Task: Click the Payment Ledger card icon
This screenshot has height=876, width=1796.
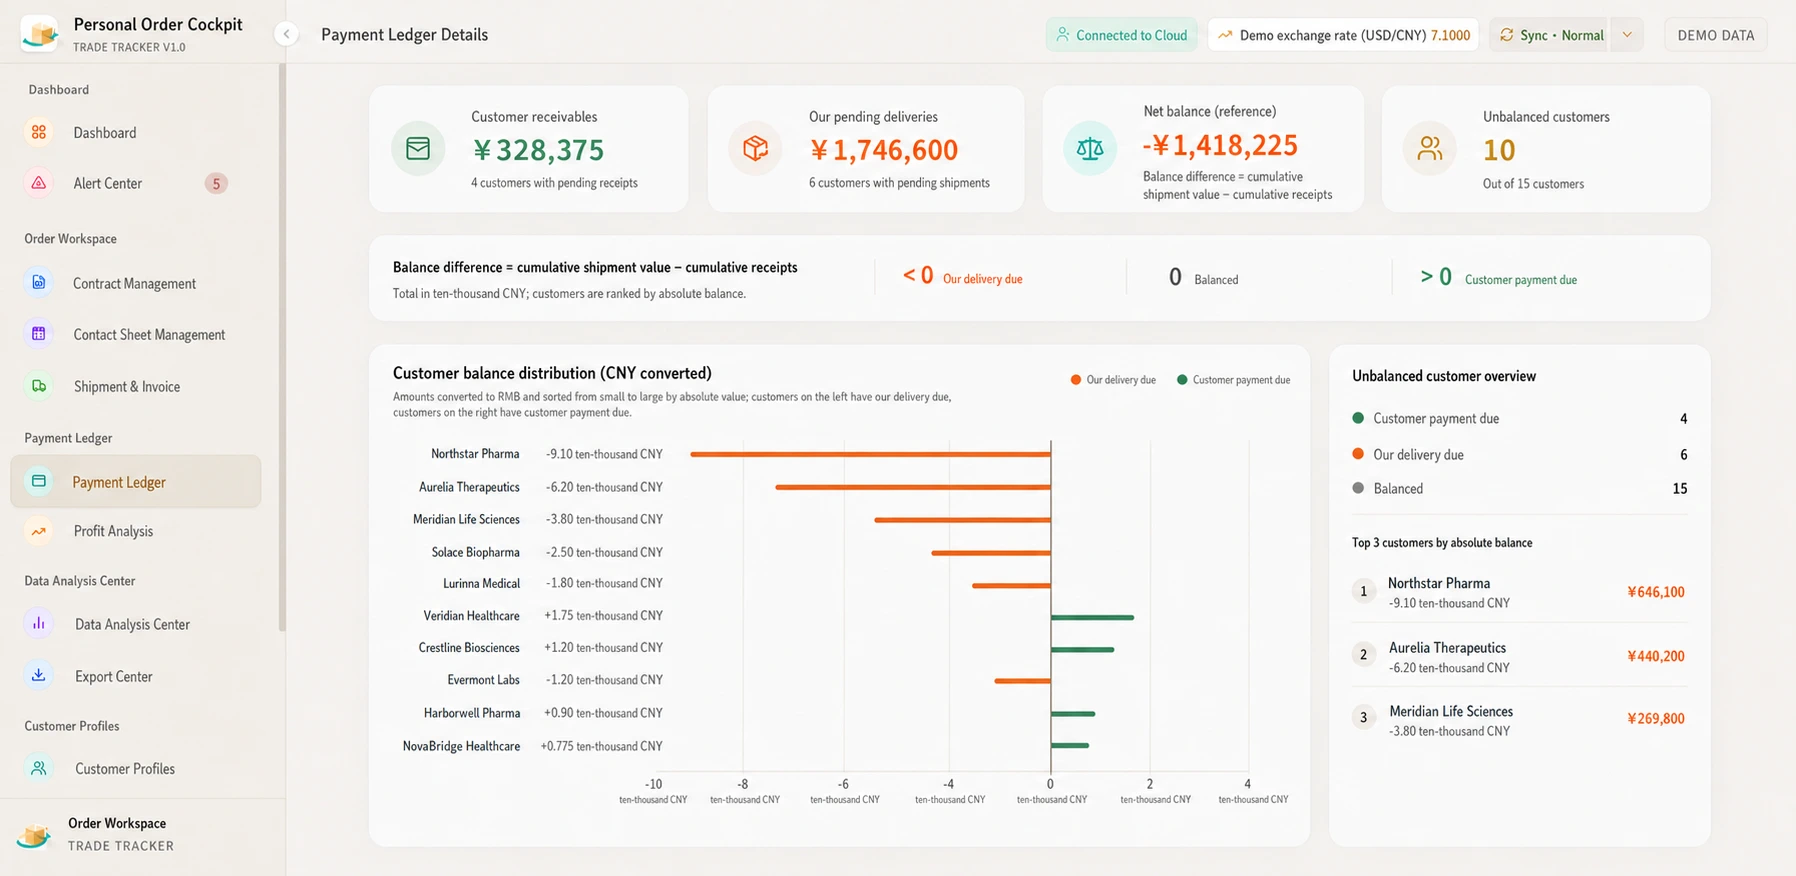Action: [x=39, y=481]
